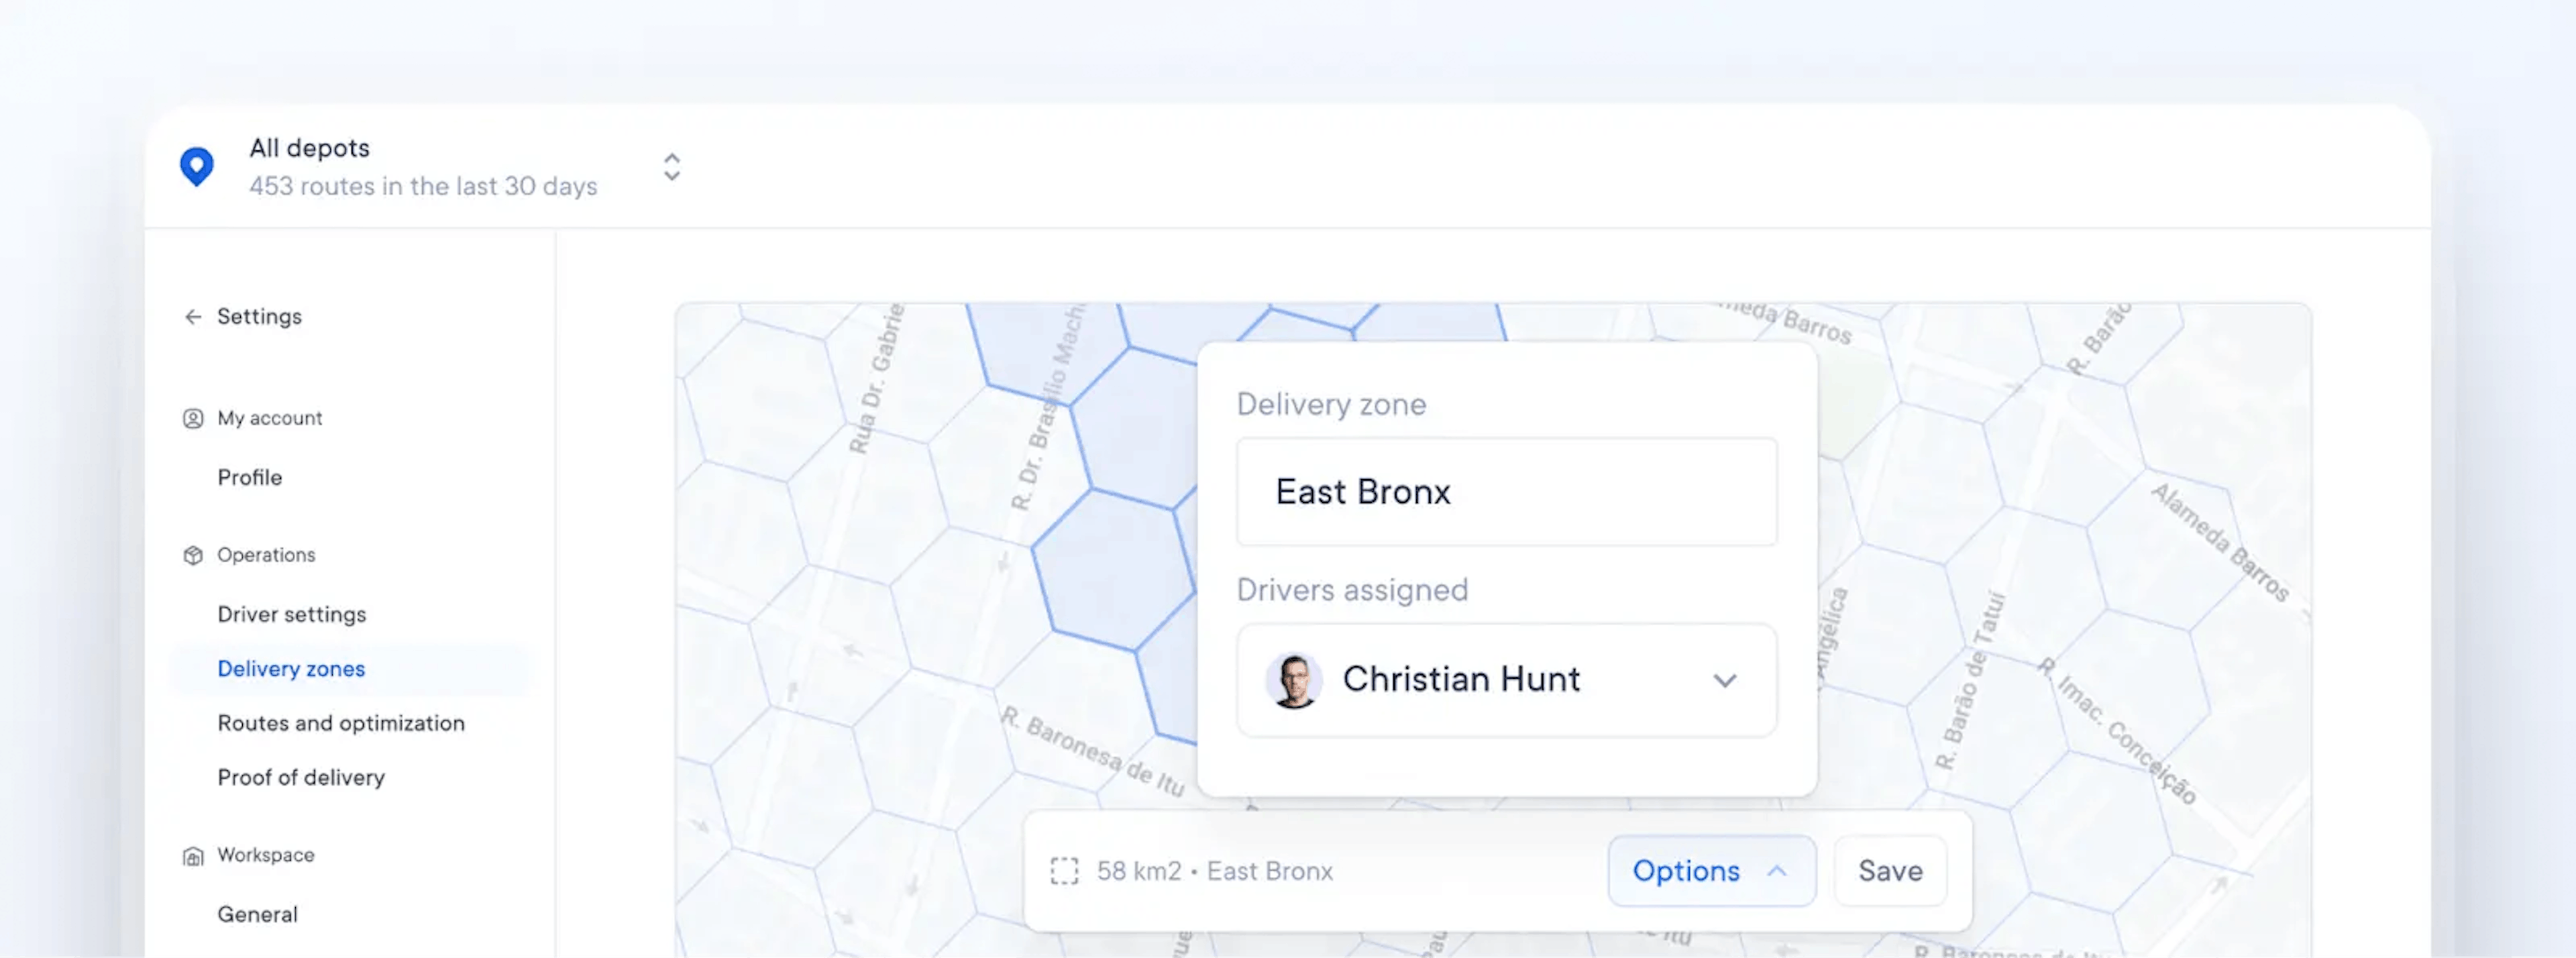Click the Operations gift box icon

[191, 553]
